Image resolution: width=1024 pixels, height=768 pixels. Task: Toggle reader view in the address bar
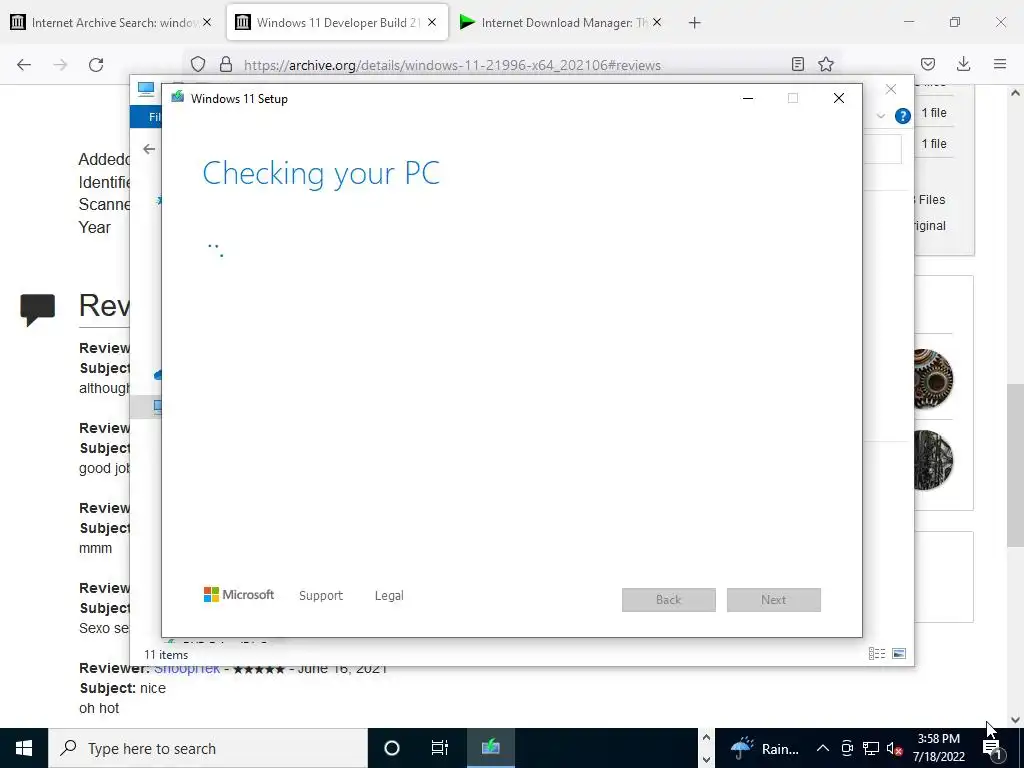tap(797, 64)
